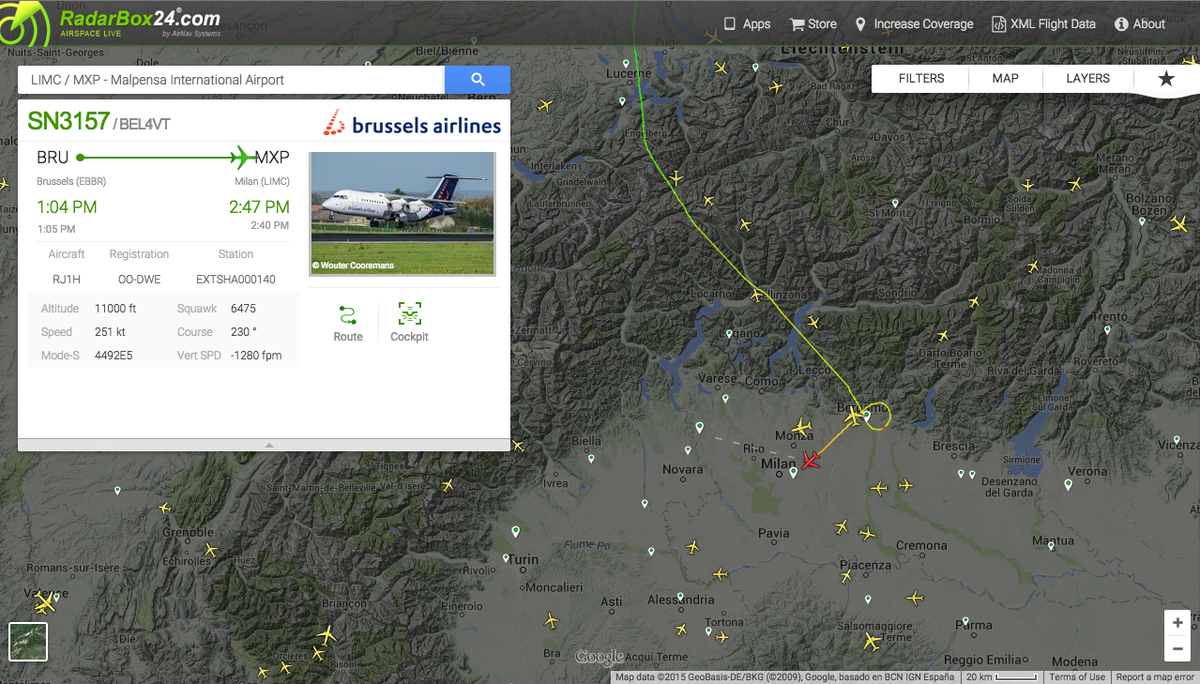Click the MXP destination code
1200x684 pixels.
coord(272,157)
